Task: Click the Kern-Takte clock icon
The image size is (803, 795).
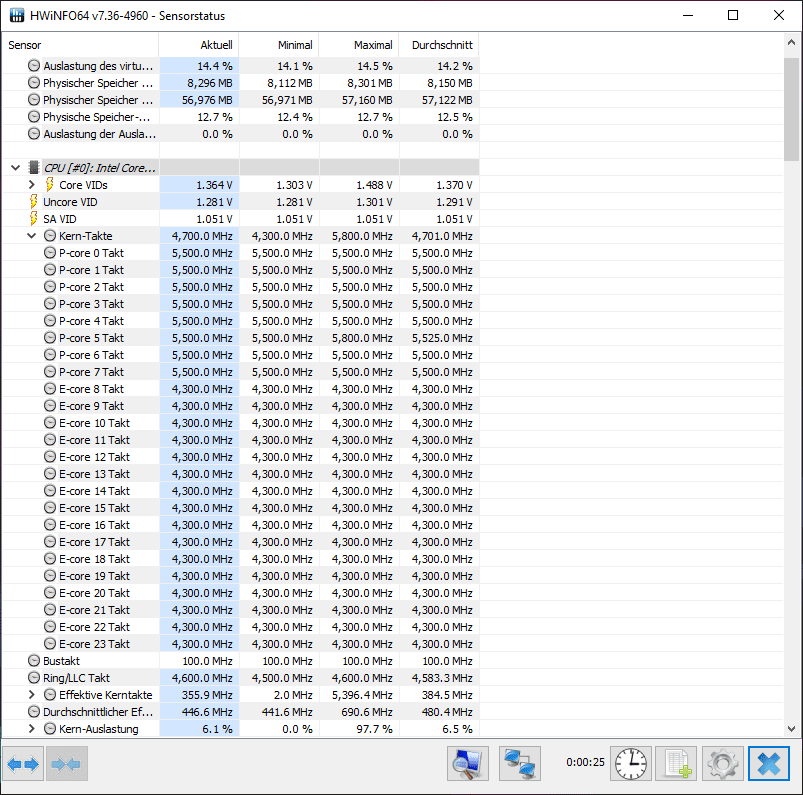Action: coord(50,236)
